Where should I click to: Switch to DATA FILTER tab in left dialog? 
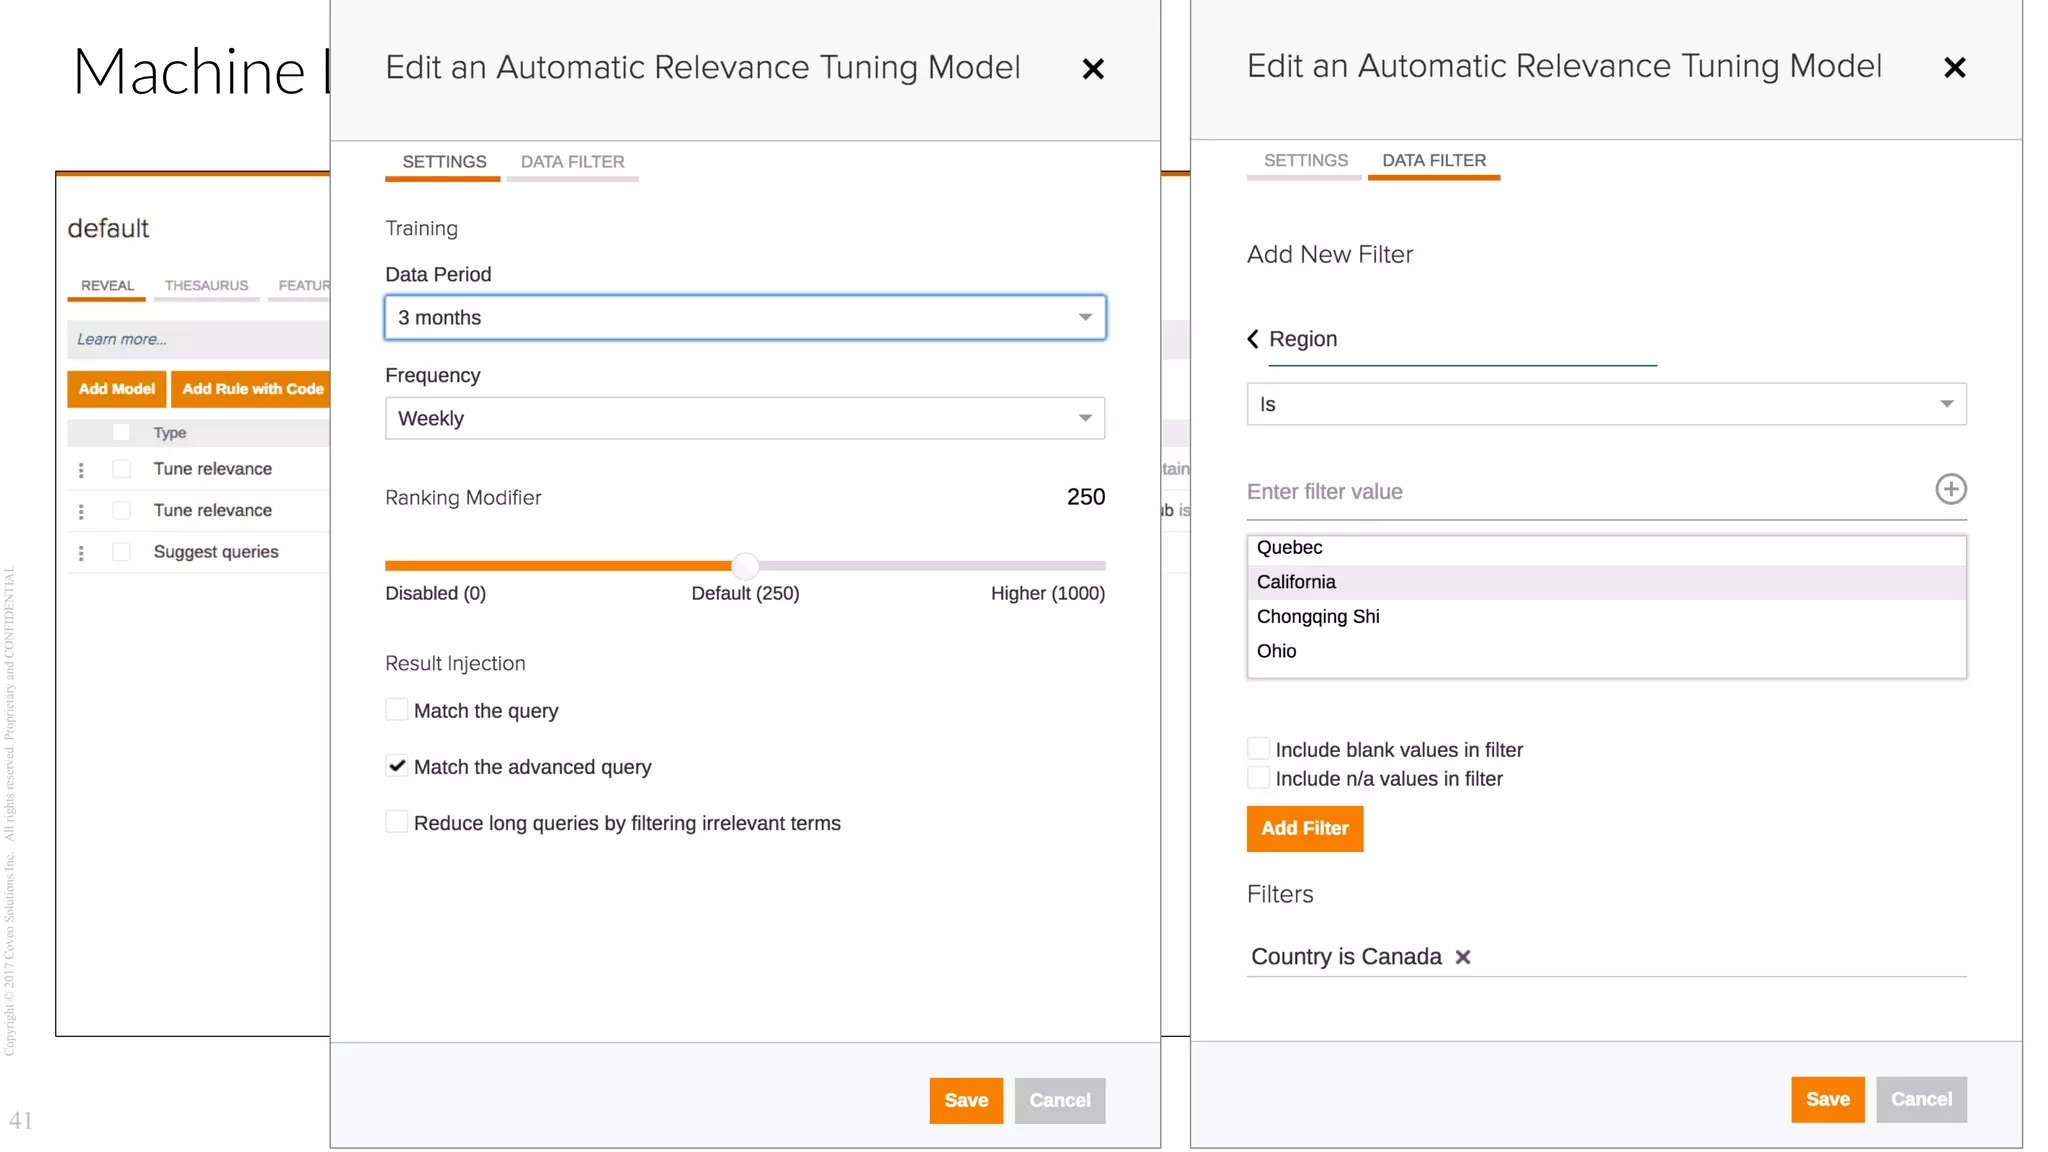pyautogui.click(x=572, y=162)
